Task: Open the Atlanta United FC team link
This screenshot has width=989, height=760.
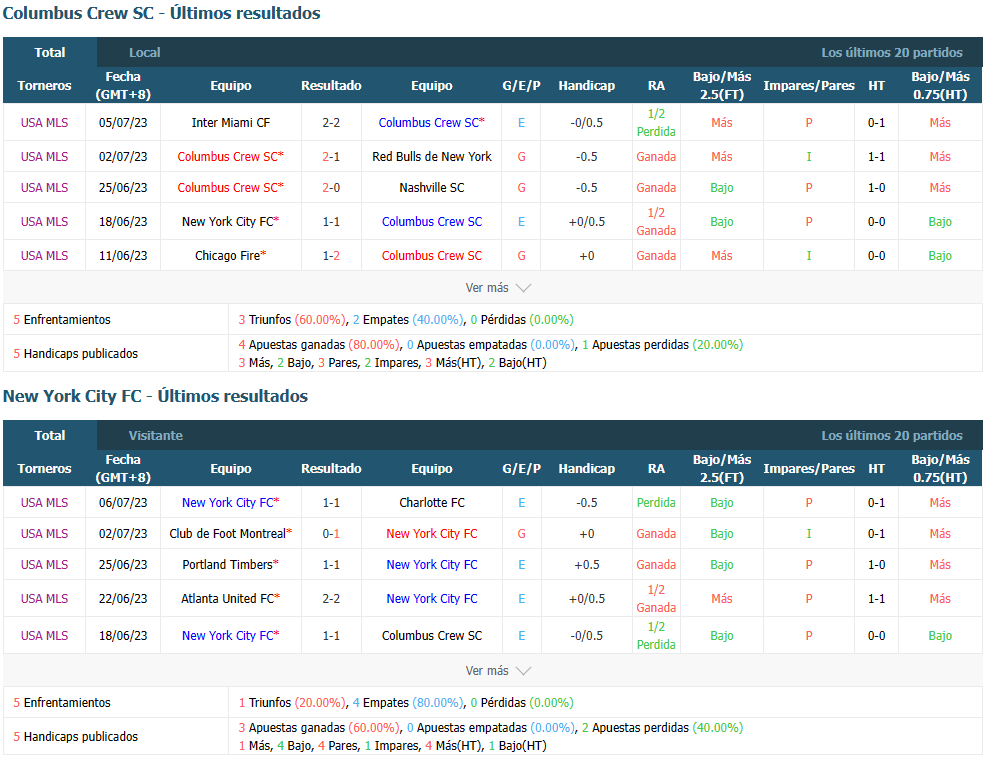Action: coord(228,599)
